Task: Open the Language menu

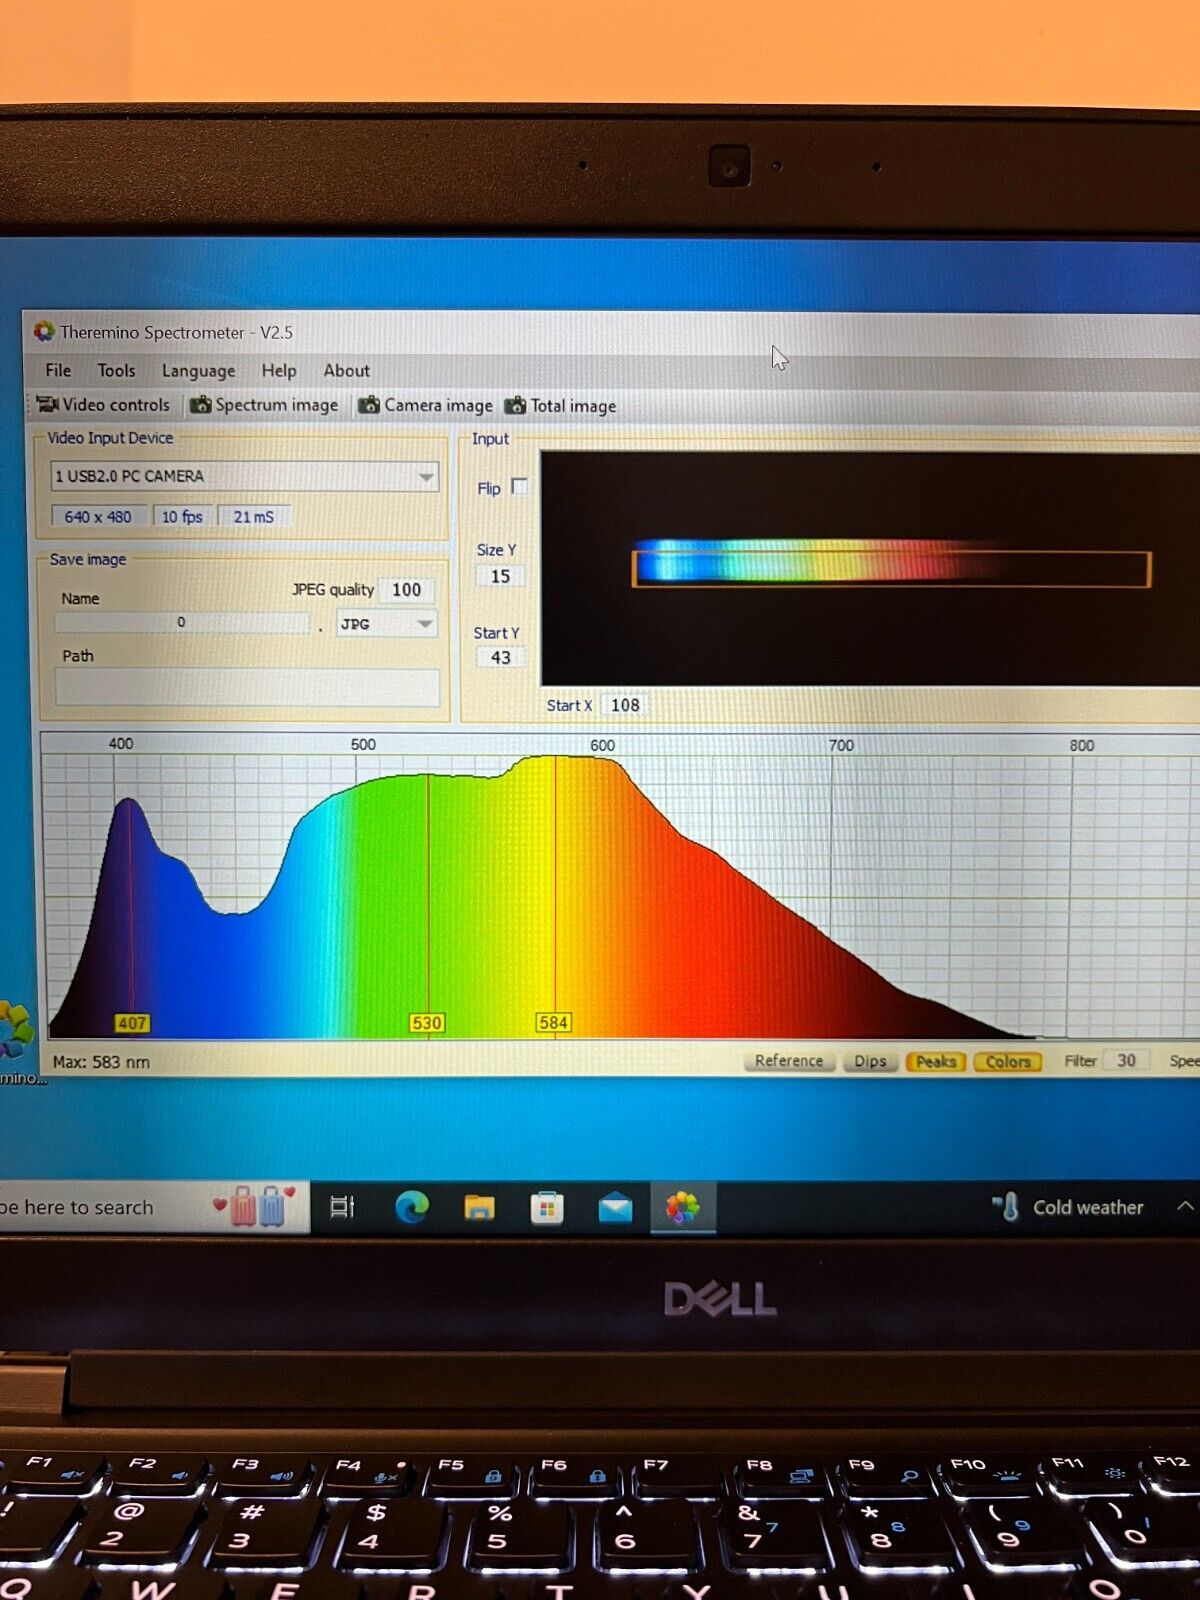Action: point(198,370)
